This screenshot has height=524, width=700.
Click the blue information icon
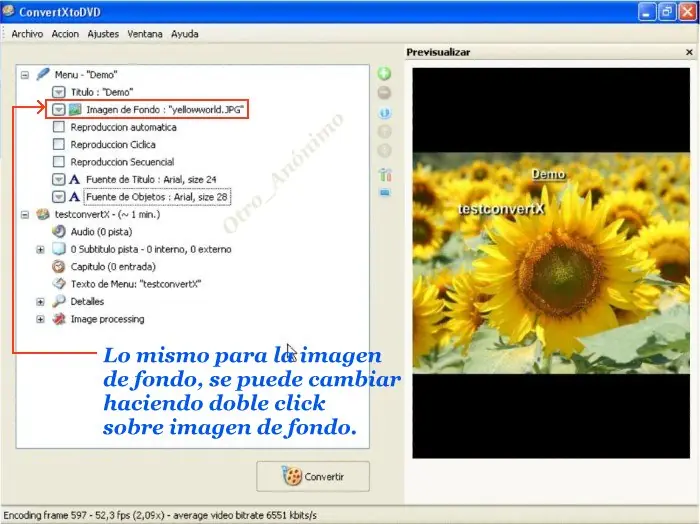(385, 112)
